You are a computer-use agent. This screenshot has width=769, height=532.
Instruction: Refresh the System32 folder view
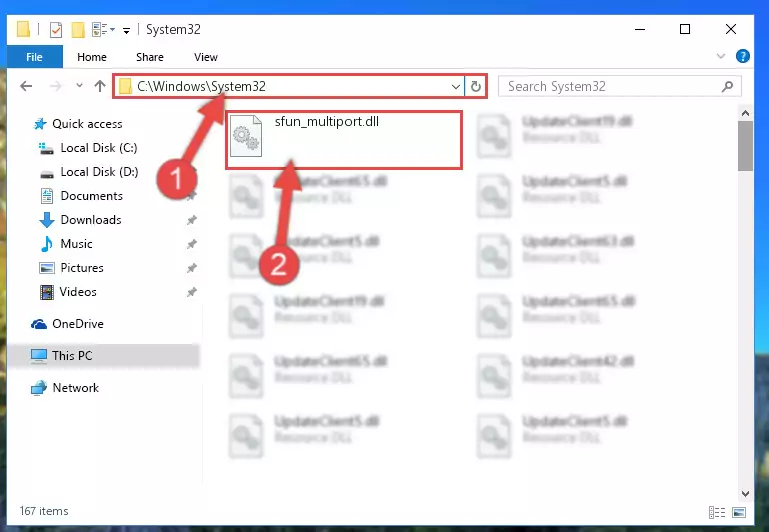click(475, 87)
